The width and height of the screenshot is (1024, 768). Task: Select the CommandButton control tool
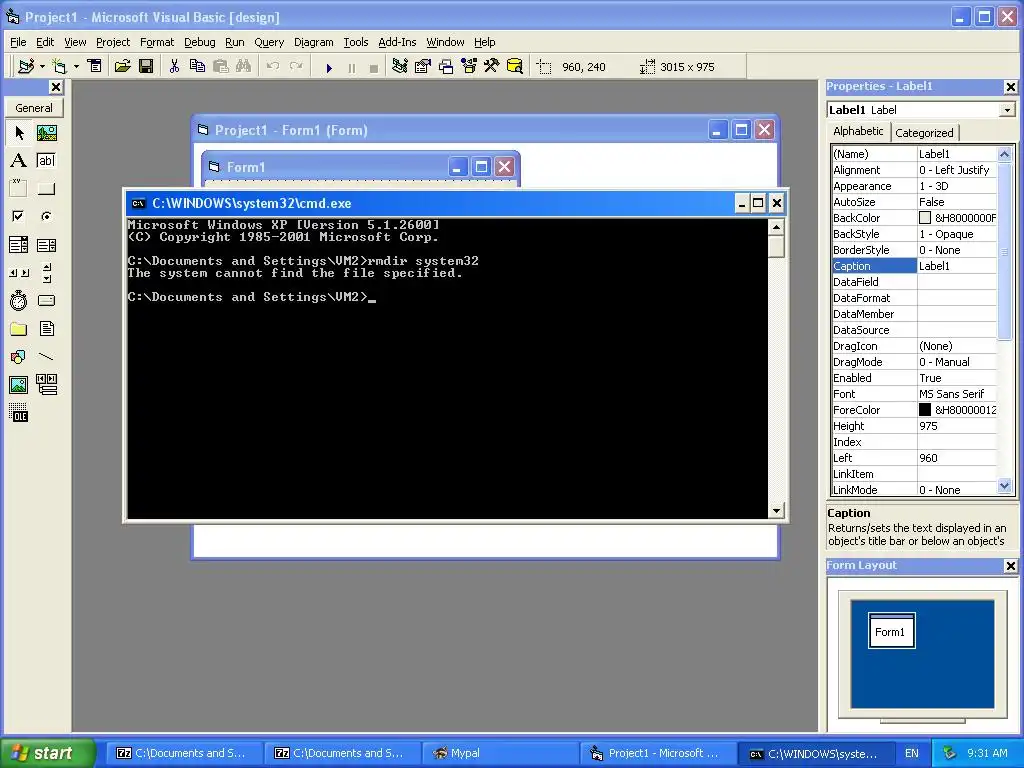click(46, 189)
